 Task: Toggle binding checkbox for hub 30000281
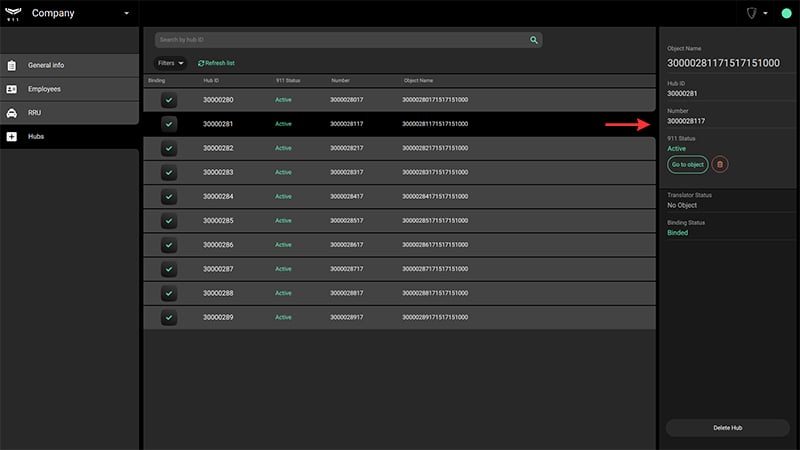pyautogui.click(x=169, y=124)
